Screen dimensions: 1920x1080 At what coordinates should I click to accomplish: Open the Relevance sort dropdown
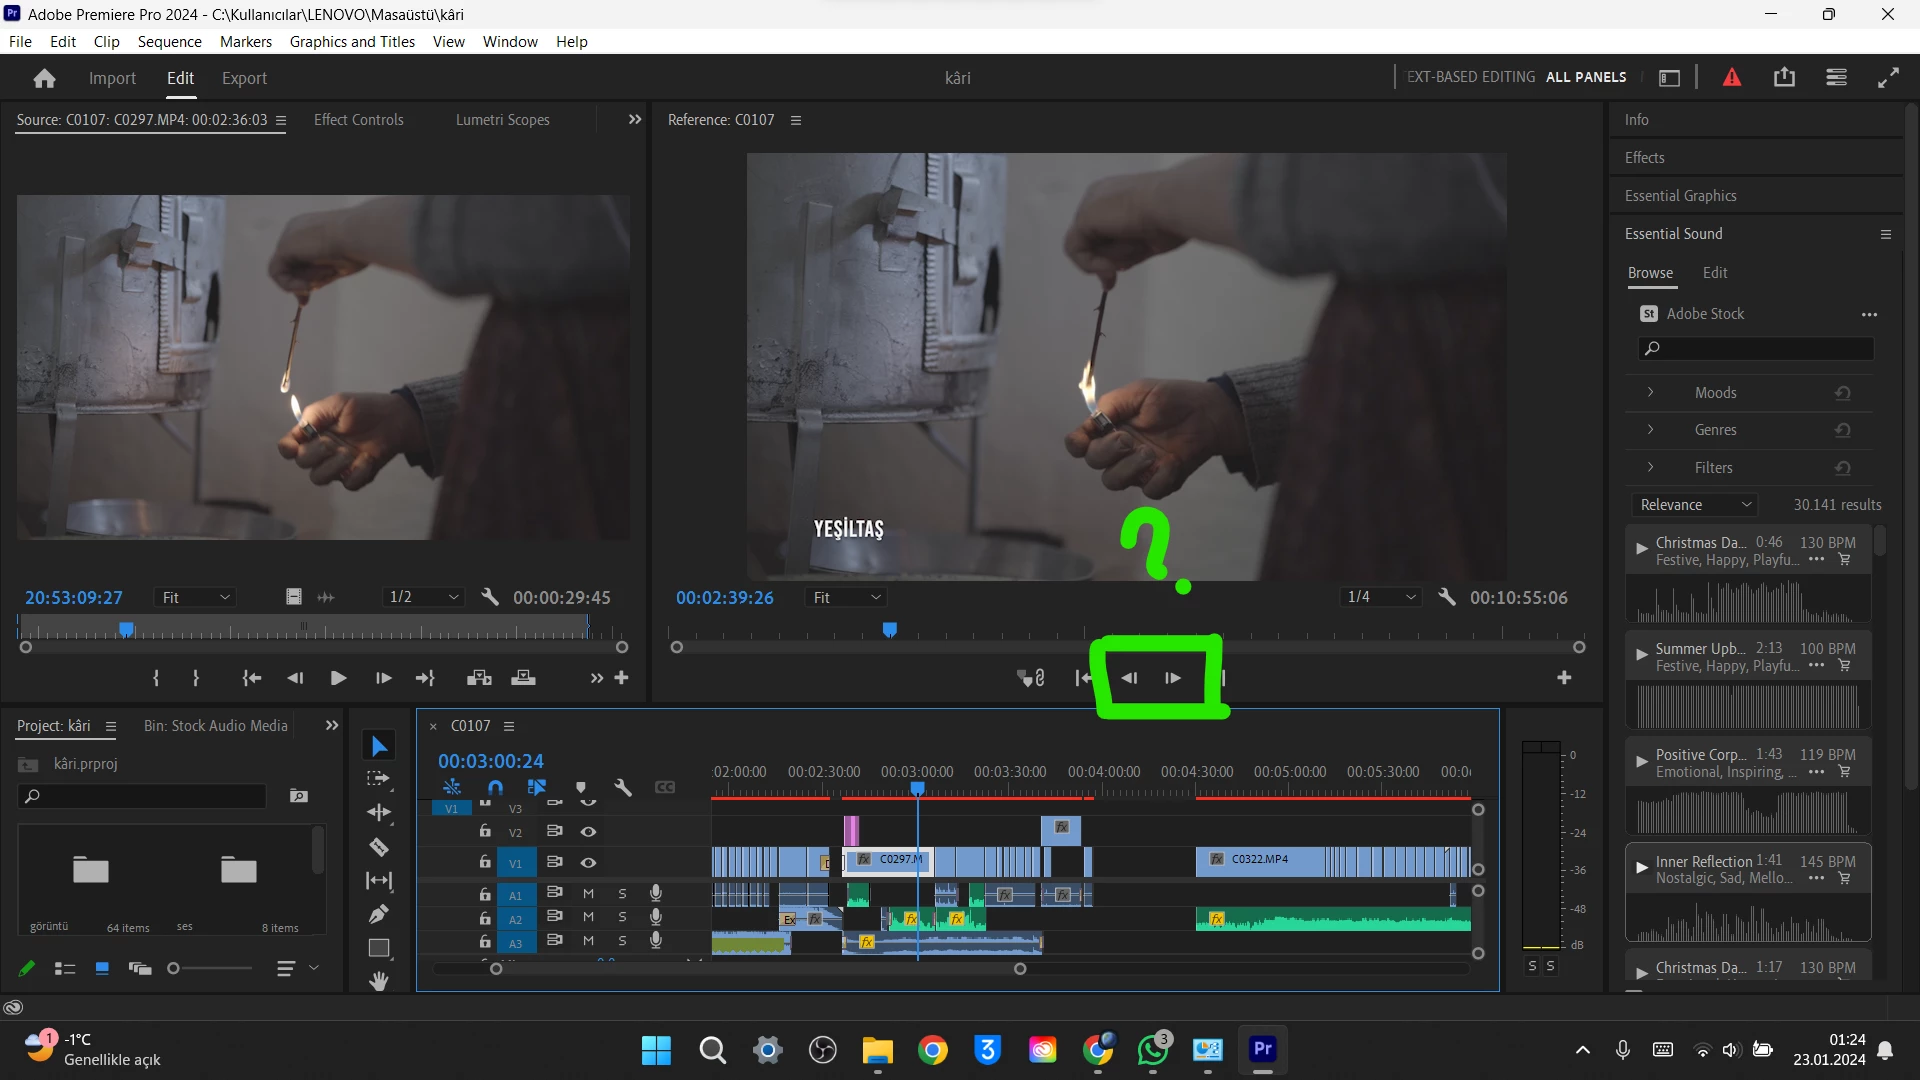click(1695, 505)
